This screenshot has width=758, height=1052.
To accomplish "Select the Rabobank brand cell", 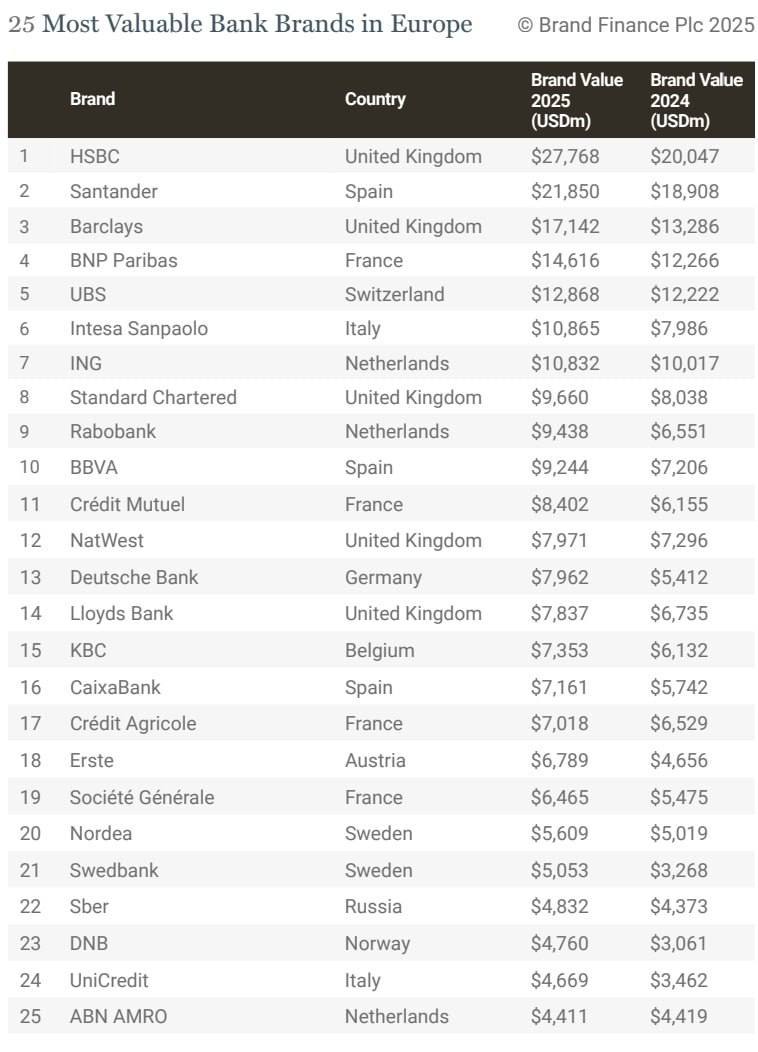I will coord(113,431).
